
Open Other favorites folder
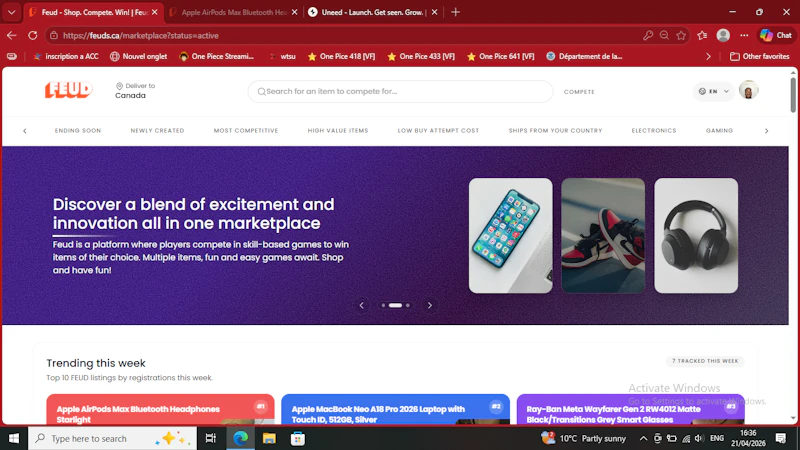(760, 56)
